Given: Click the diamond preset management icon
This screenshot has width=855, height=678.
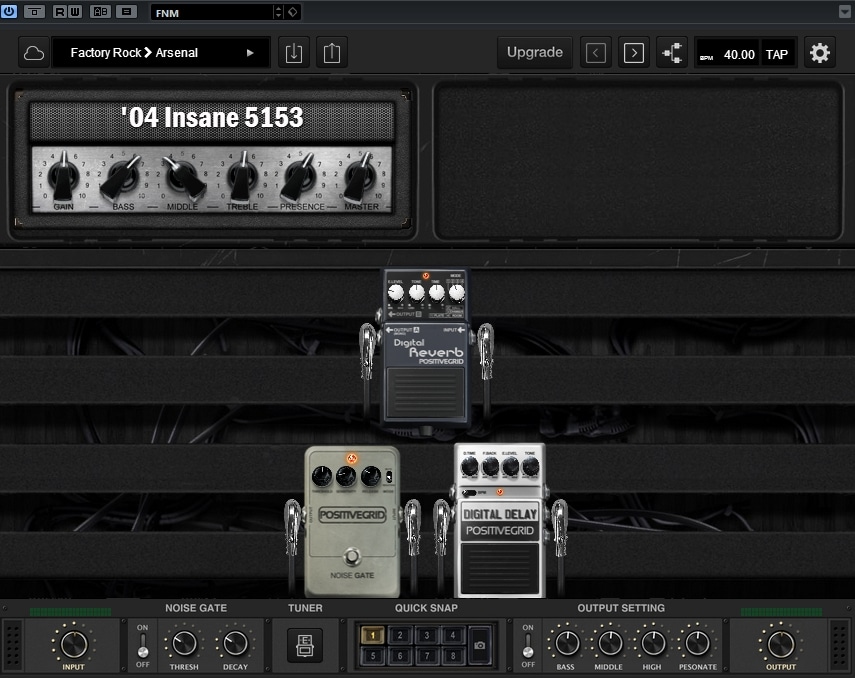Looking at the screenshot, I should coord(293,12).
